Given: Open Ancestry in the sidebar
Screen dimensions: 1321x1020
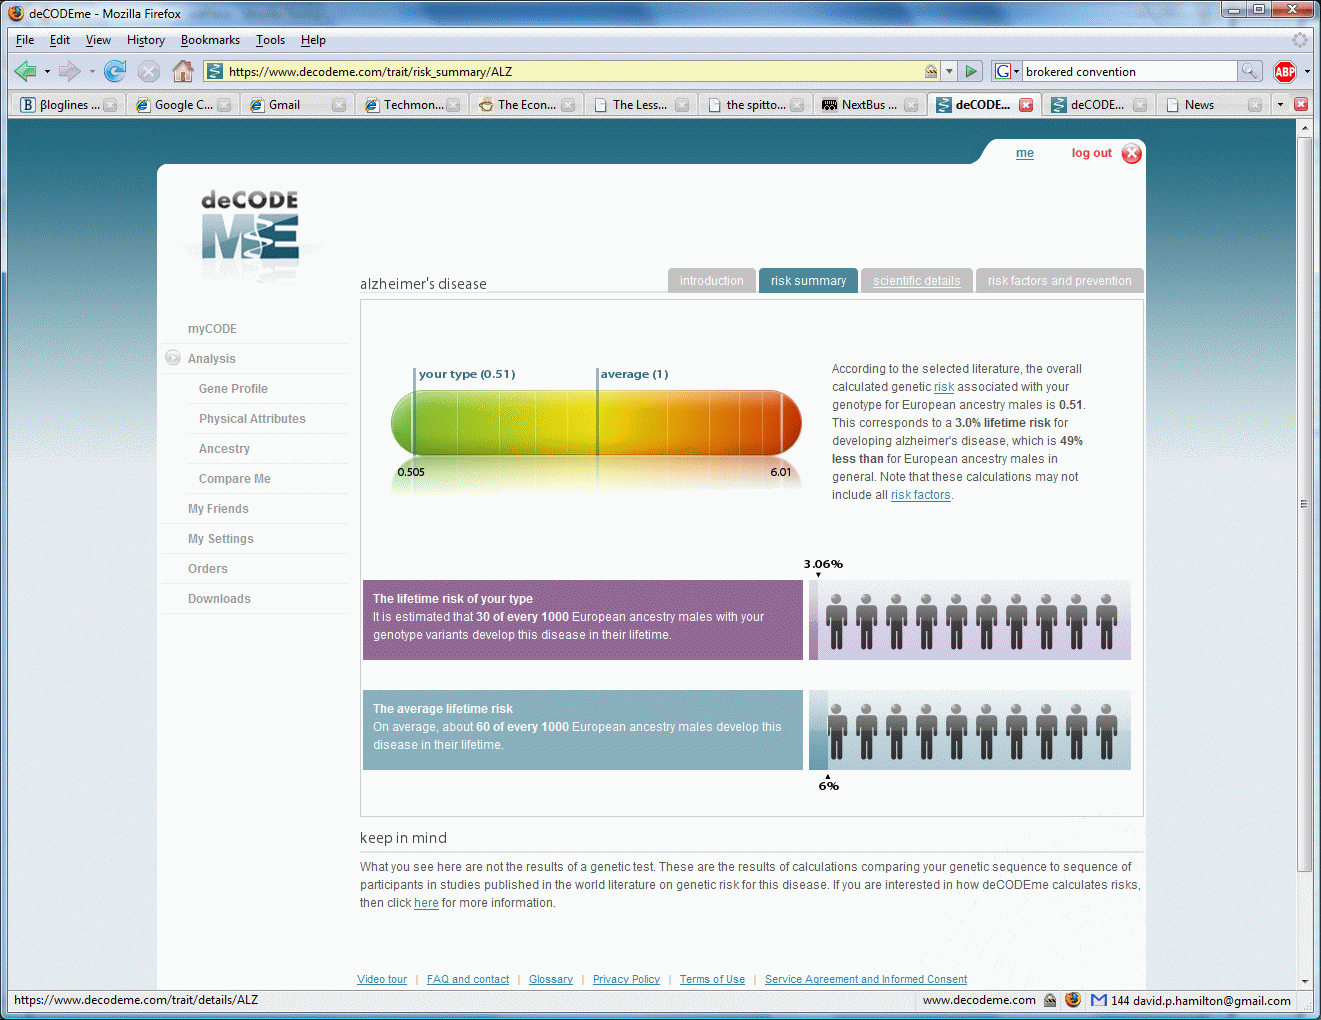Looking at the screenshot, I should [x=224, y=449].
